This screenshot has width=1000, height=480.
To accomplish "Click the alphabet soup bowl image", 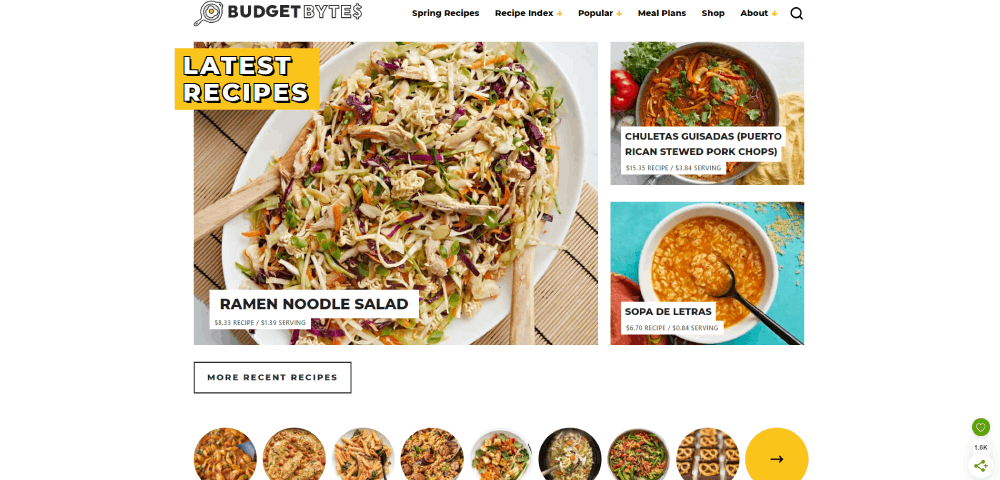I will (707, 255).
